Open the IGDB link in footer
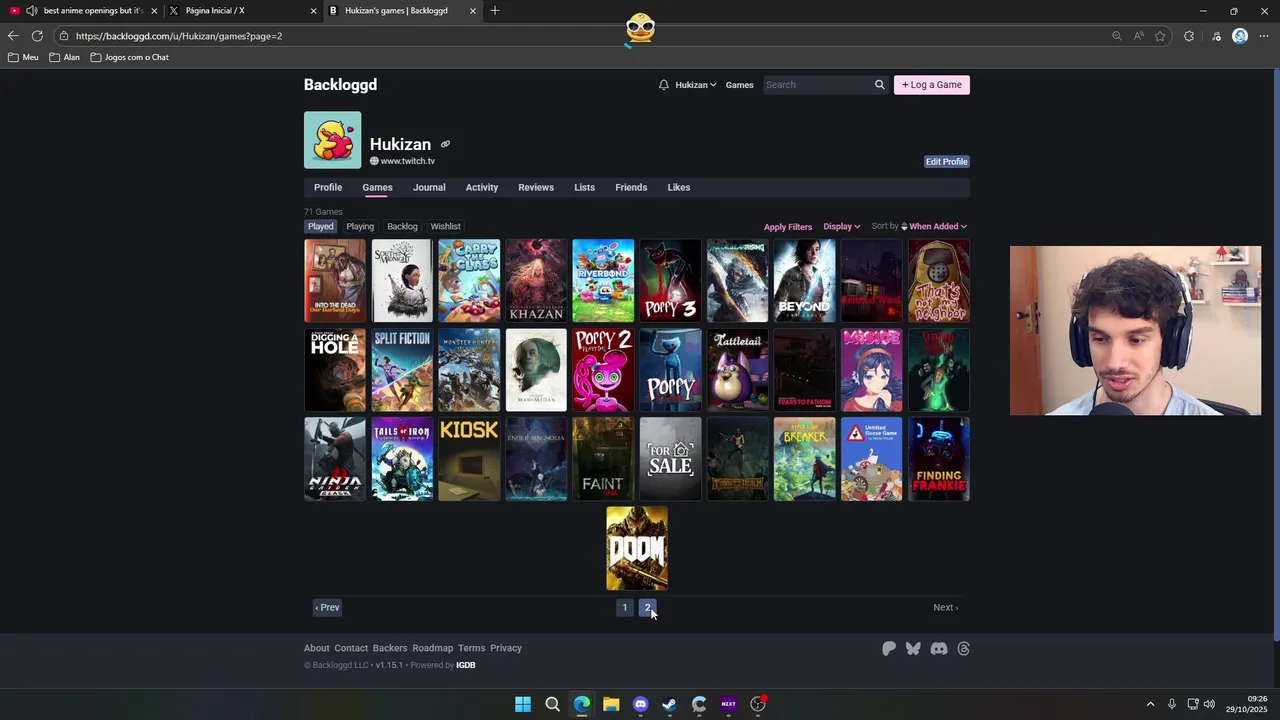Image resolution: width=1280 pixels, height=720 pixels. click(466, 666)
